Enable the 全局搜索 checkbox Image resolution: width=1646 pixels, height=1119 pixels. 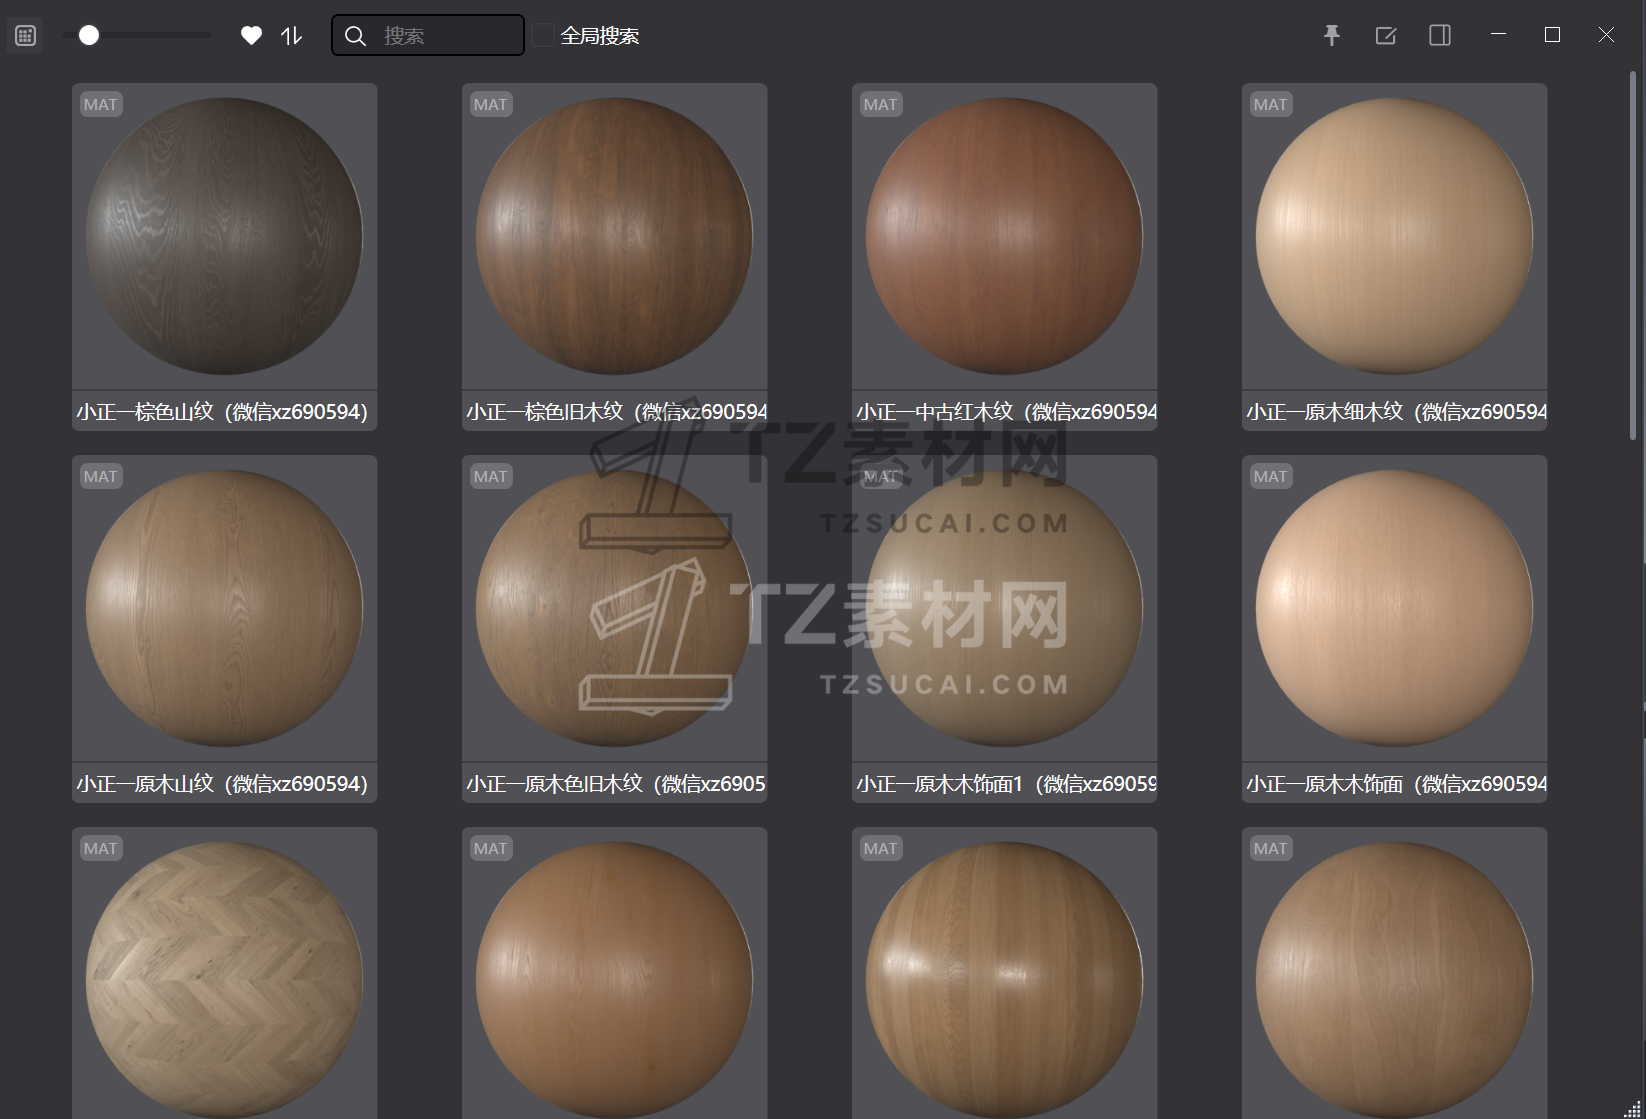click(543, 36)
